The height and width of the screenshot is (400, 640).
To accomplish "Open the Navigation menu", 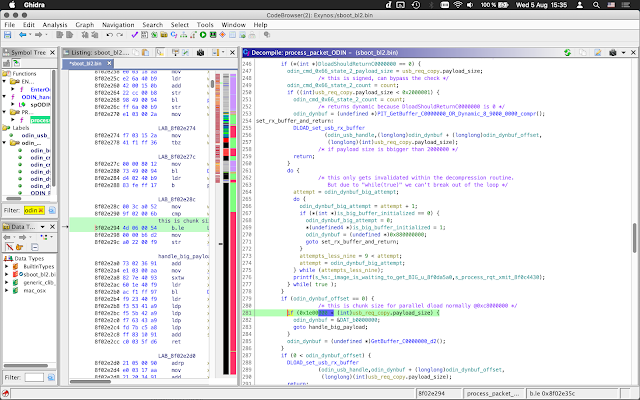I will [118, 25].
